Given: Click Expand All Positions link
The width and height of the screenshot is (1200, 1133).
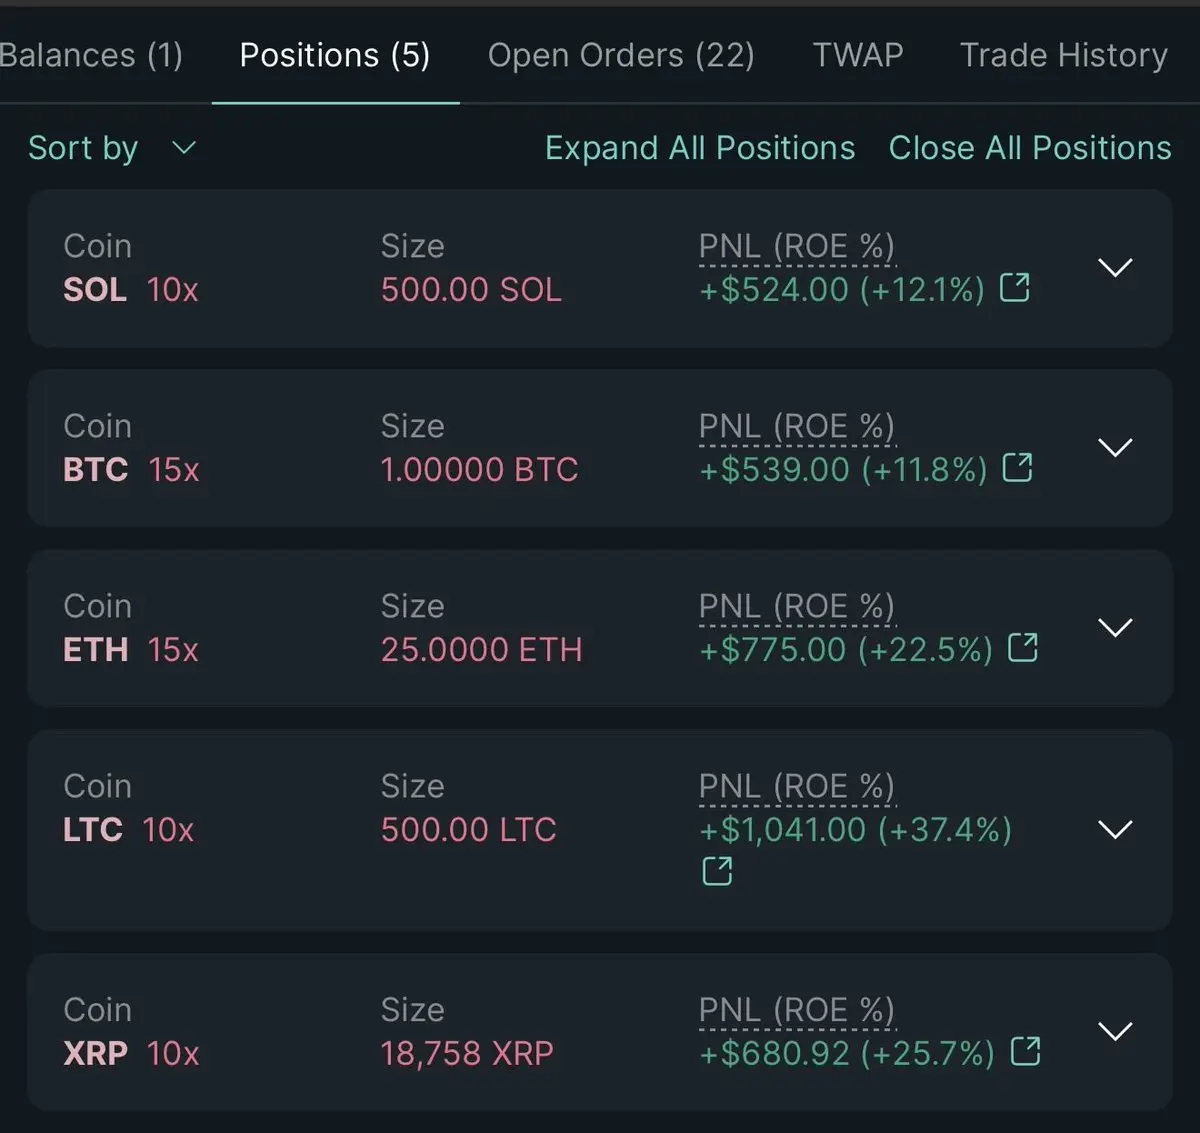Looking at the screenshot, I should (700, 148).
